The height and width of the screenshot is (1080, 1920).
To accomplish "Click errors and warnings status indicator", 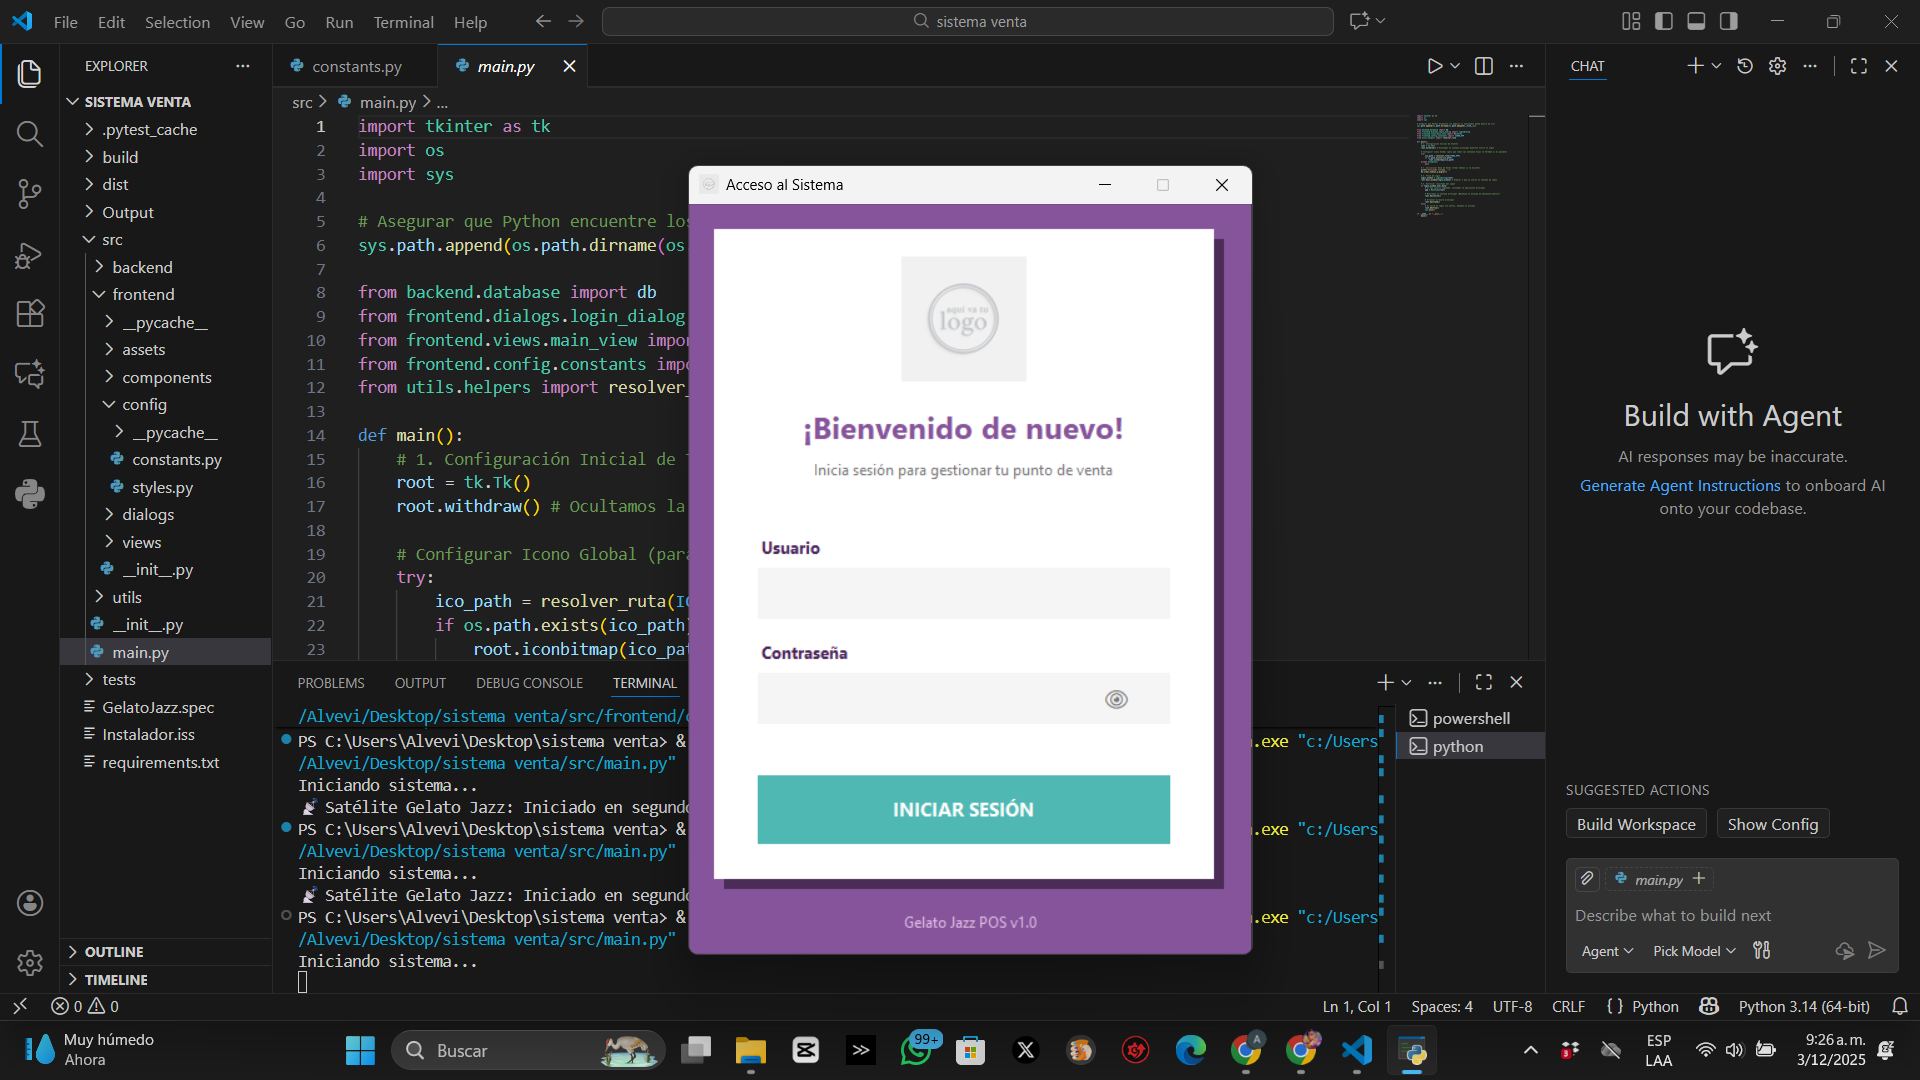I will (85, 1007).
